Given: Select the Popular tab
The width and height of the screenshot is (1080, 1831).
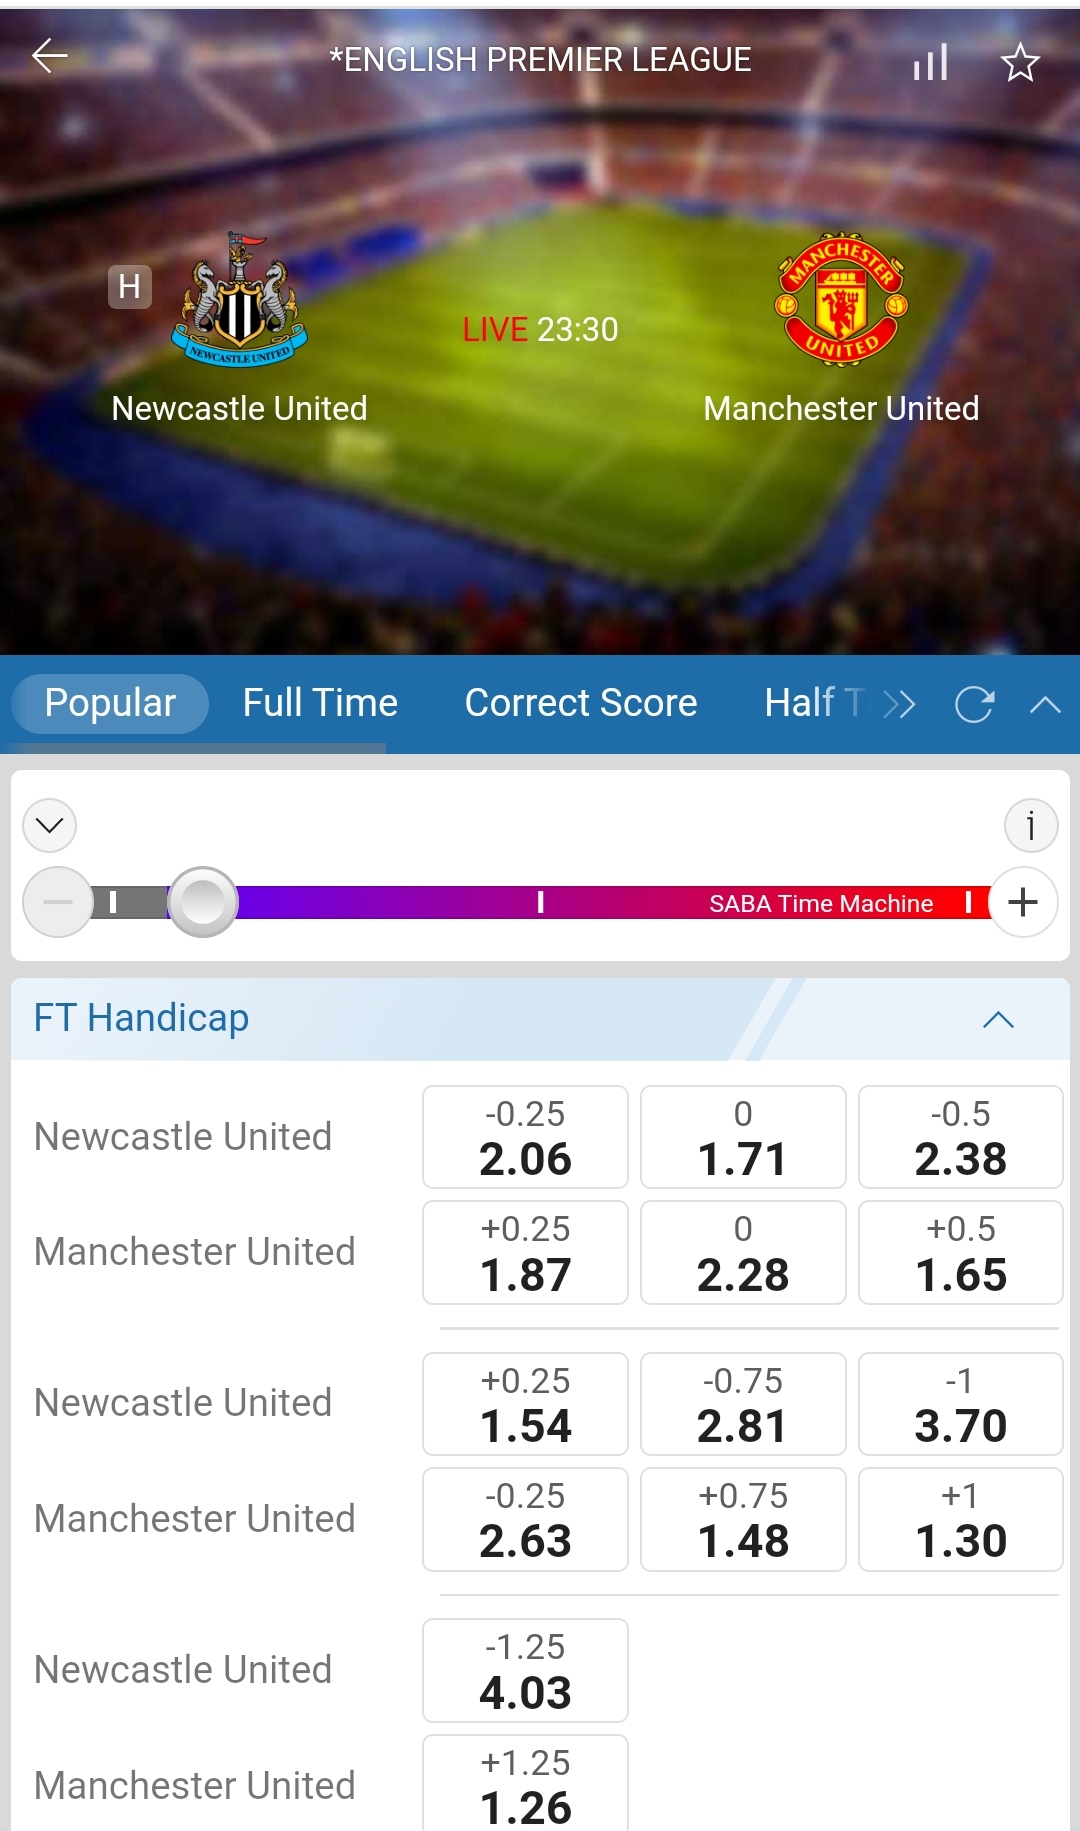Looking at the screenshot, I should click(x=110, y=703).
